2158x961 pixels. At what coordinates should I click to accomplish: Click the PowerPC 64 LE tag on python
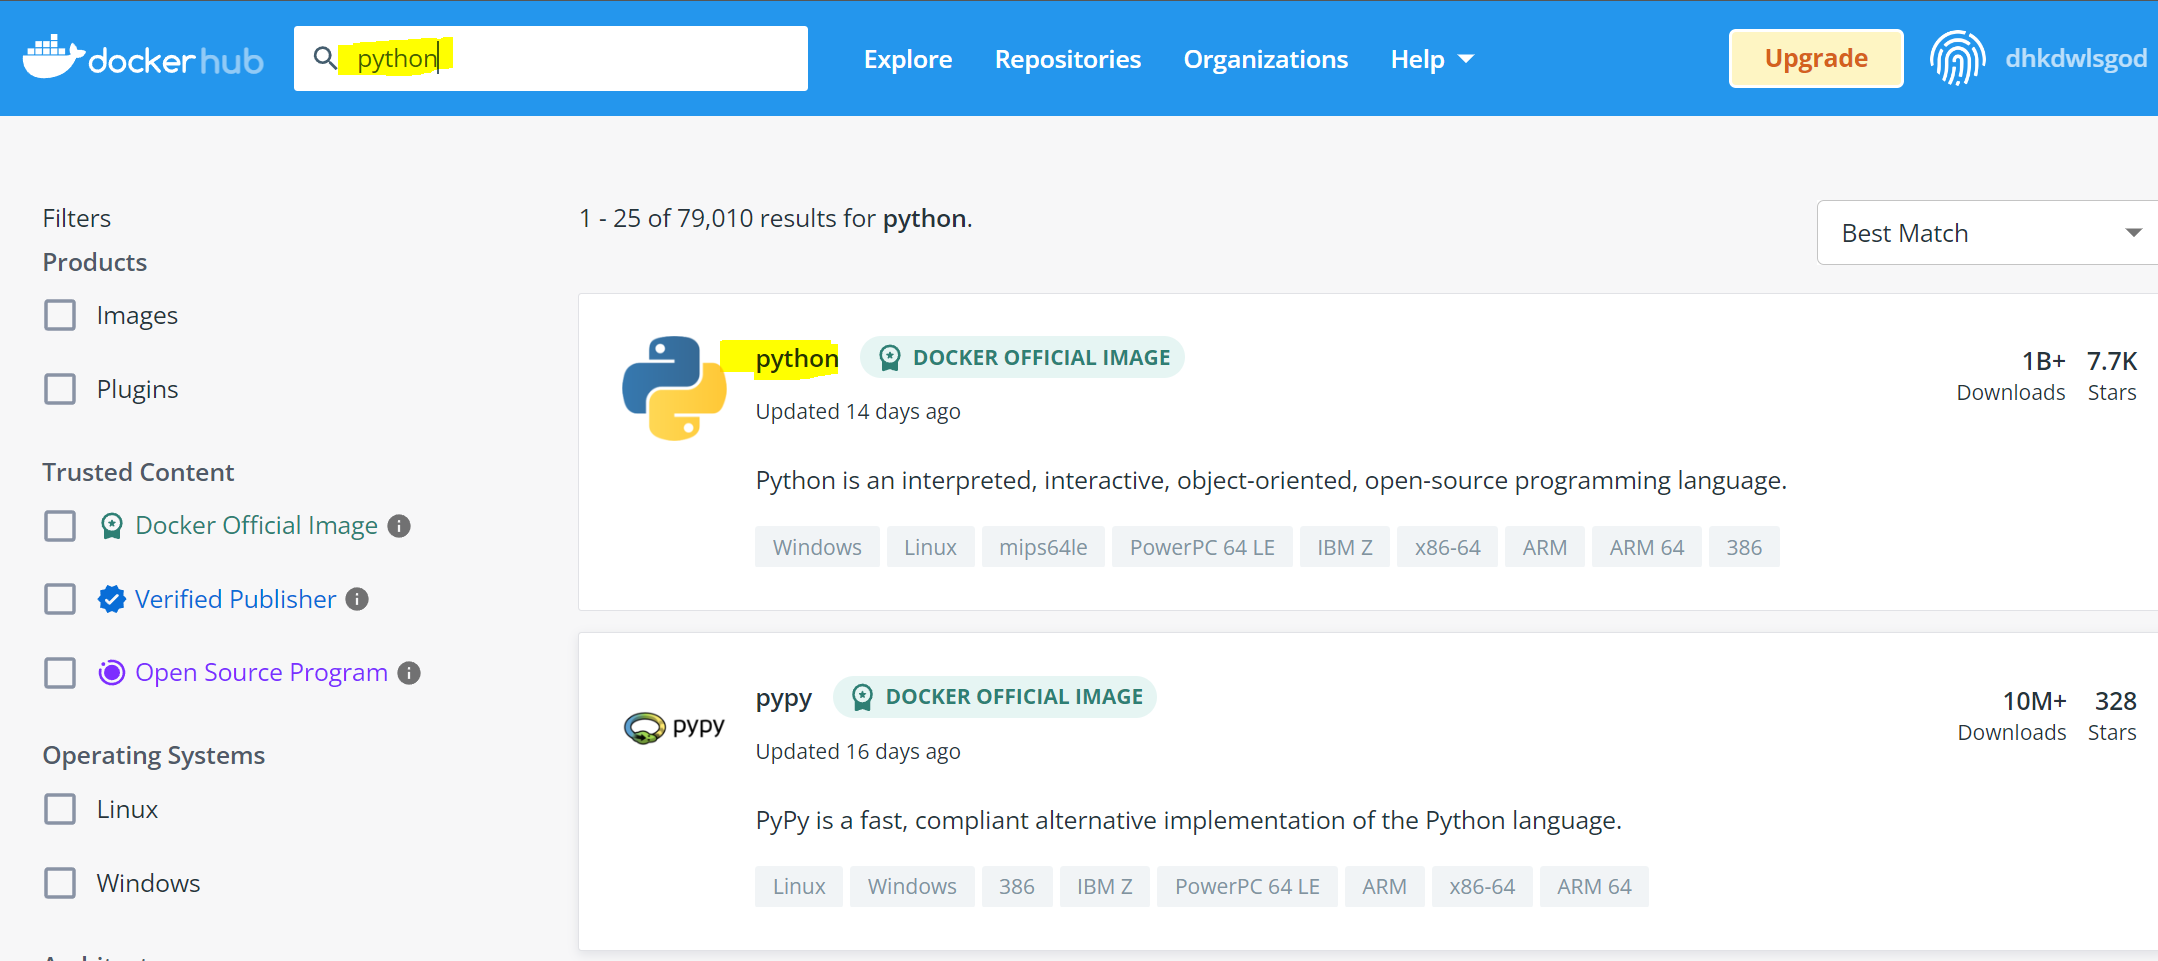click(x=1202, y=547)
